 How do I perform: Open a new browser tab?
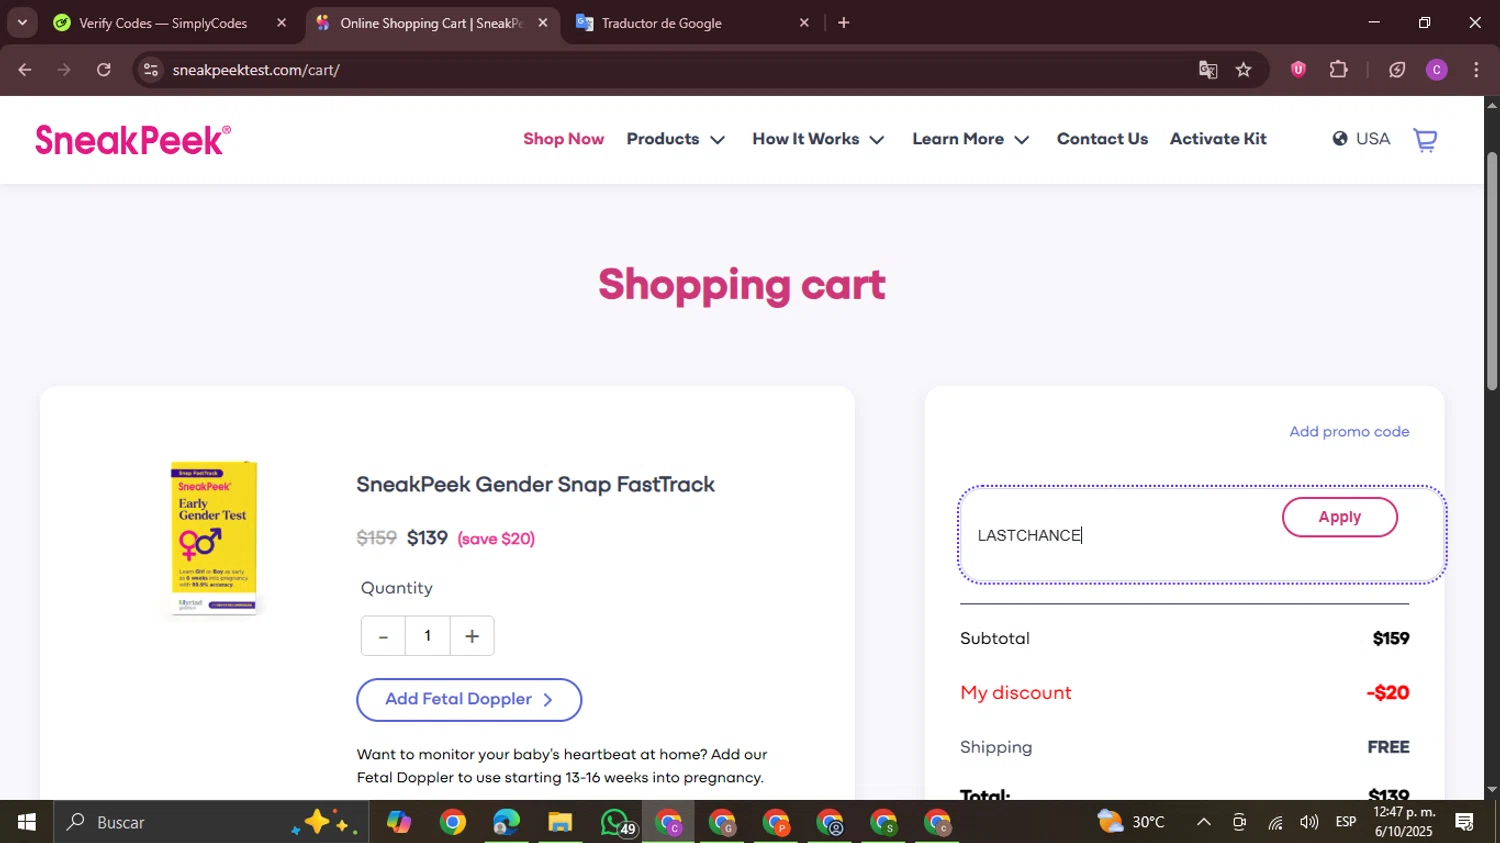click(844, 23)
